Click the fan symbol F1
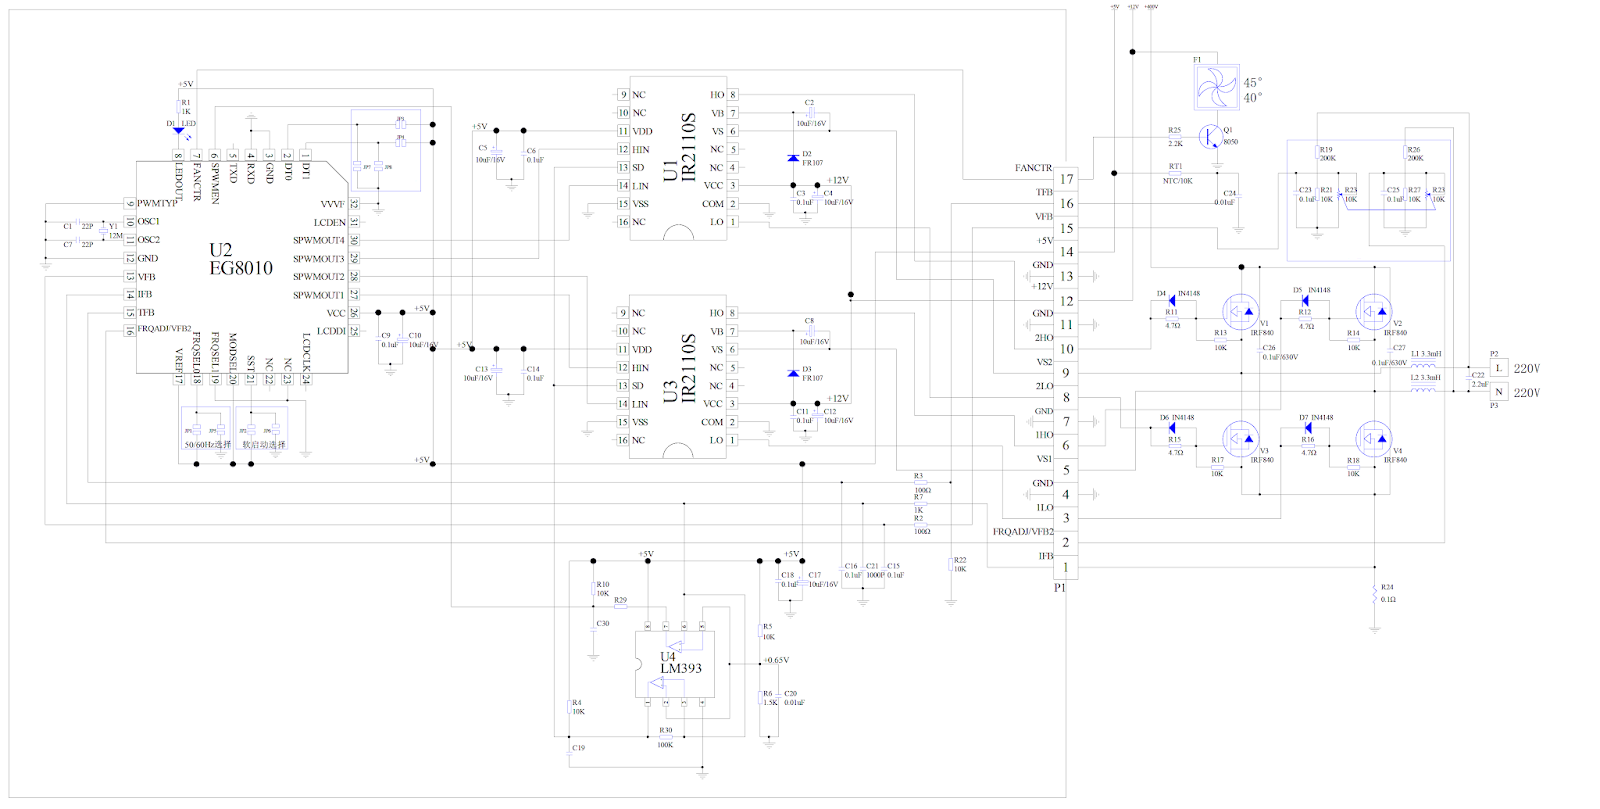The width and height of the screenshot is (1600, 809). (1217, 87)
